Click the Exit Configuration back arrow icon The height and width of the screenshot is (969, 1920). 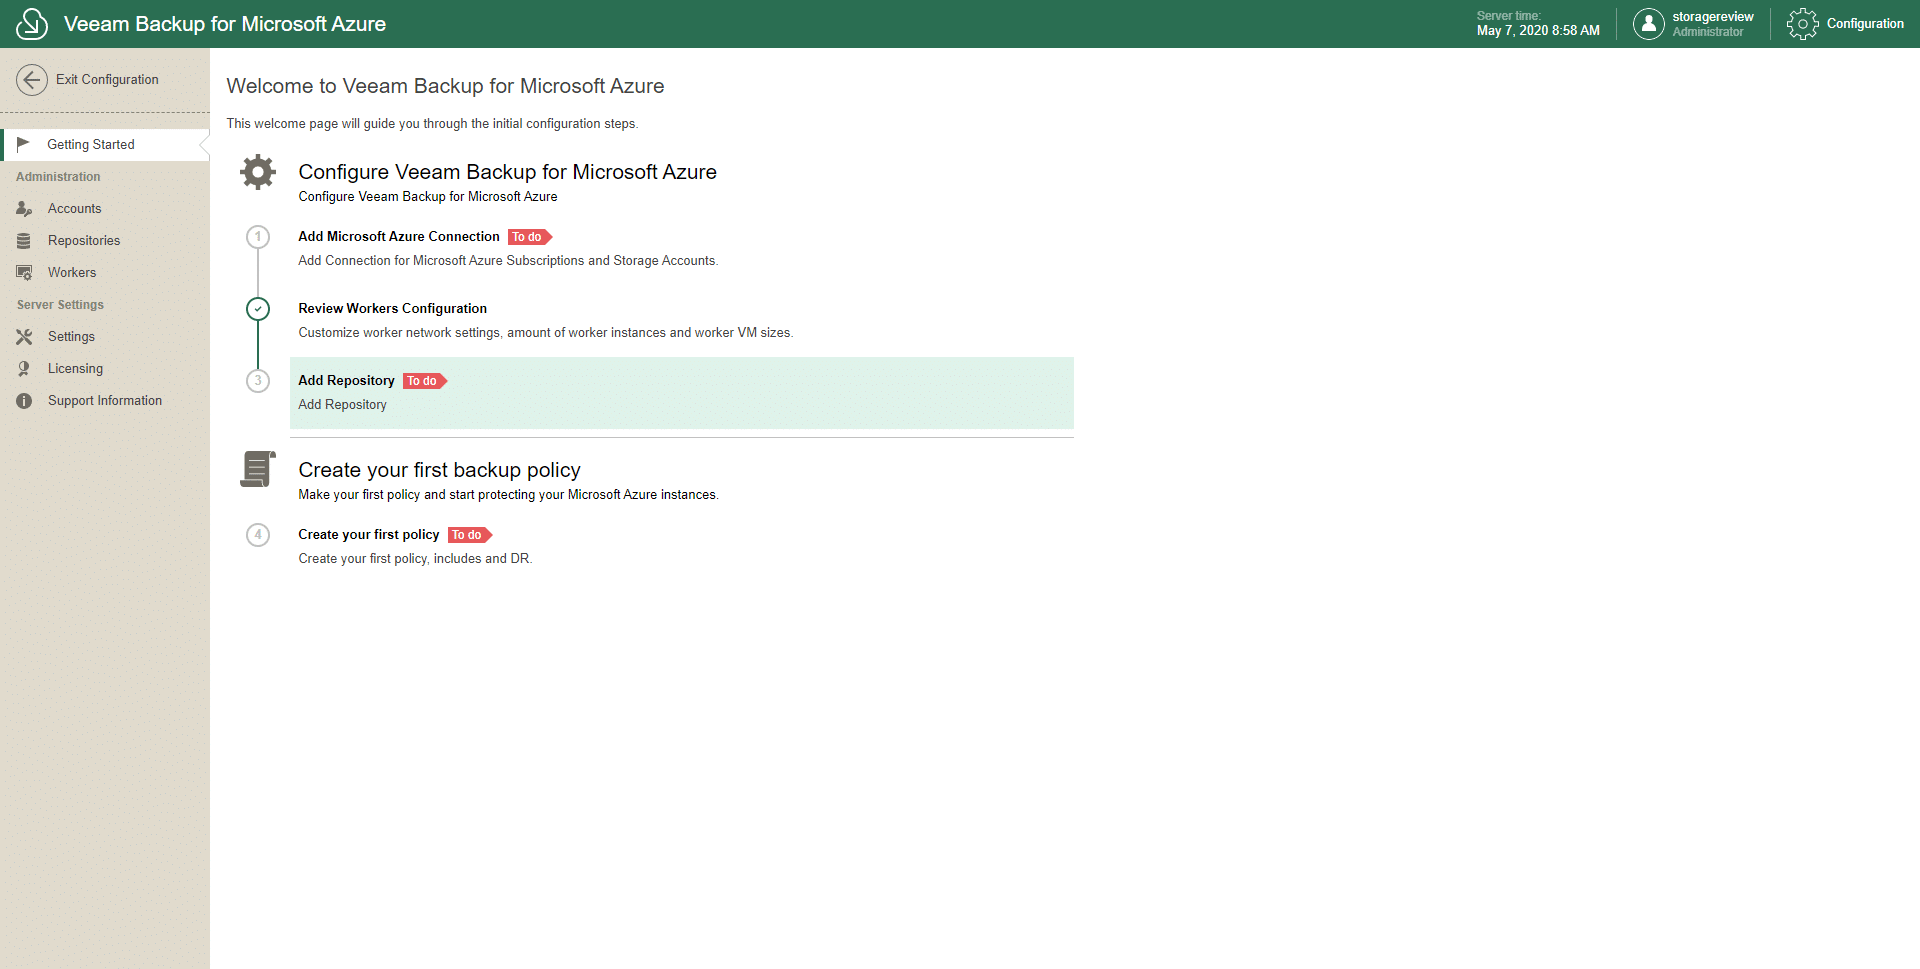pyautogui.click(x=32, y=80)
